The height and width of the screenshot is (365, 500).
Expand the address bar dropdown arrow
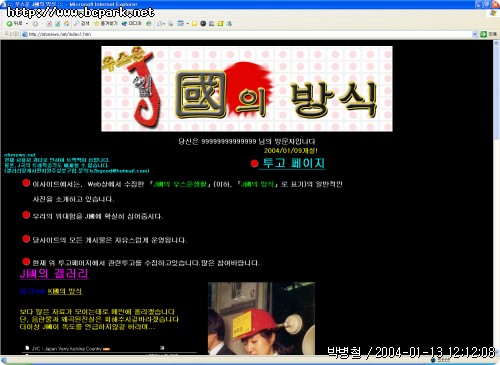point(475,34)
